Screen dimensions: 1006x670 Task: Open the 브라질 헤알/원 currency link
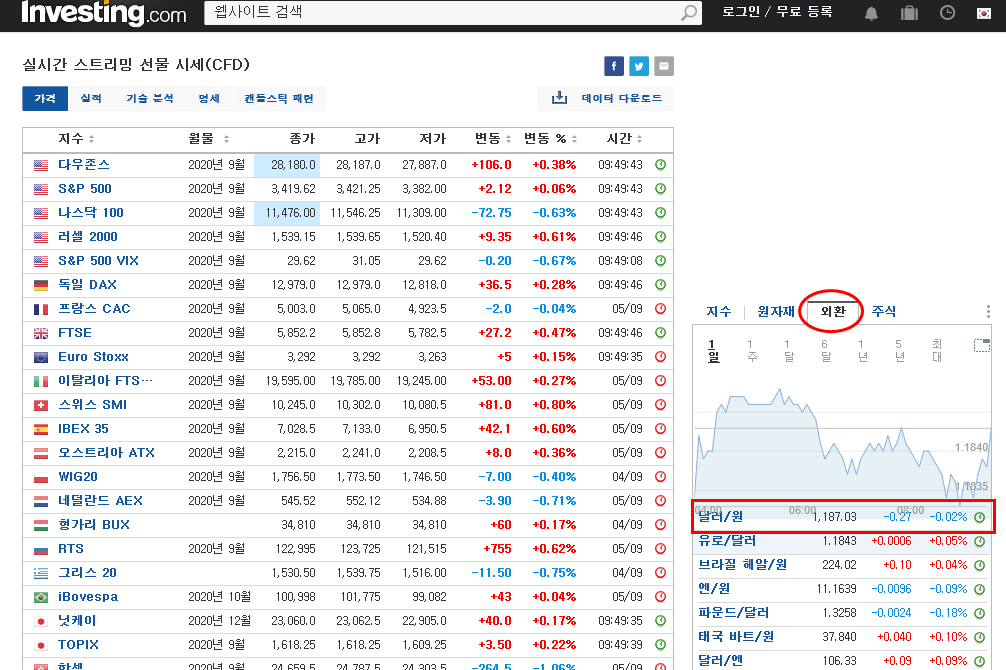(742, 565)
